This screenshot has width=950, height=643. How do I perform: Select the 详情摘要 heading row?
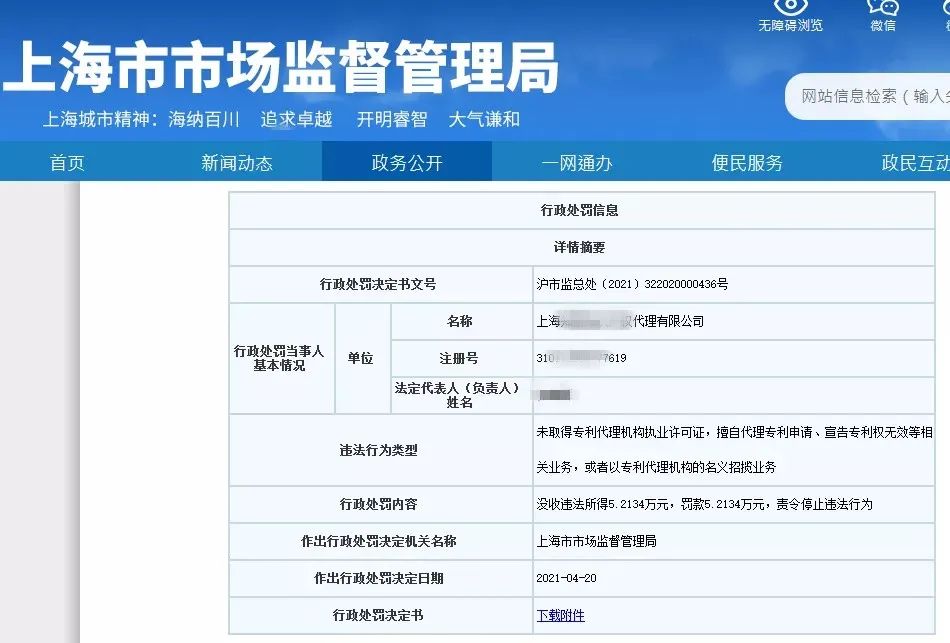tap(582, 247)
